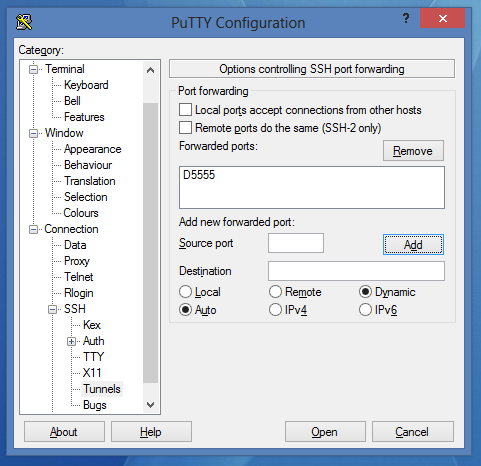This screenshot has height=466, width=481.
Task: Enable local ports accept connections from other hosts
Action: [185, 109]
